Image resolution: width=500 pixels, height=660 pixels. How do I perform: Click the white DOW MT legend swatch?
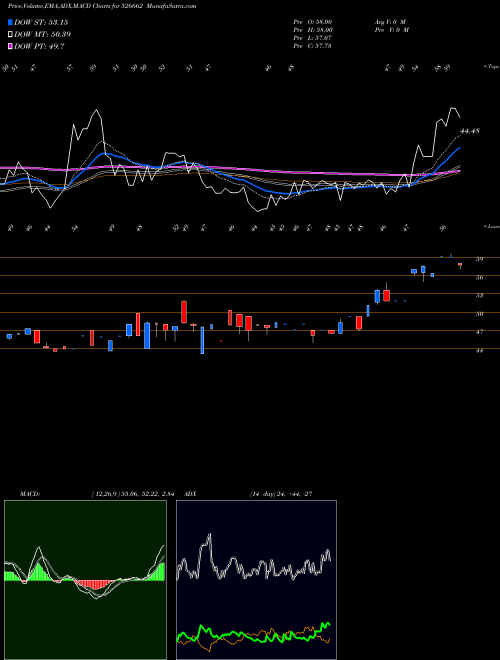(x=10, y=35)
